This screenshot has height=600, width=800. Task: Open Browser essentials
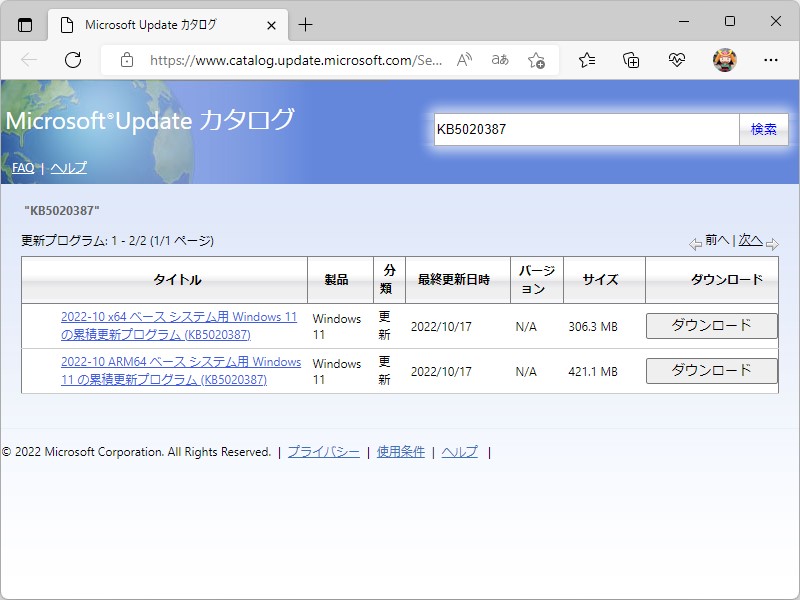click(x=677, y=60)
